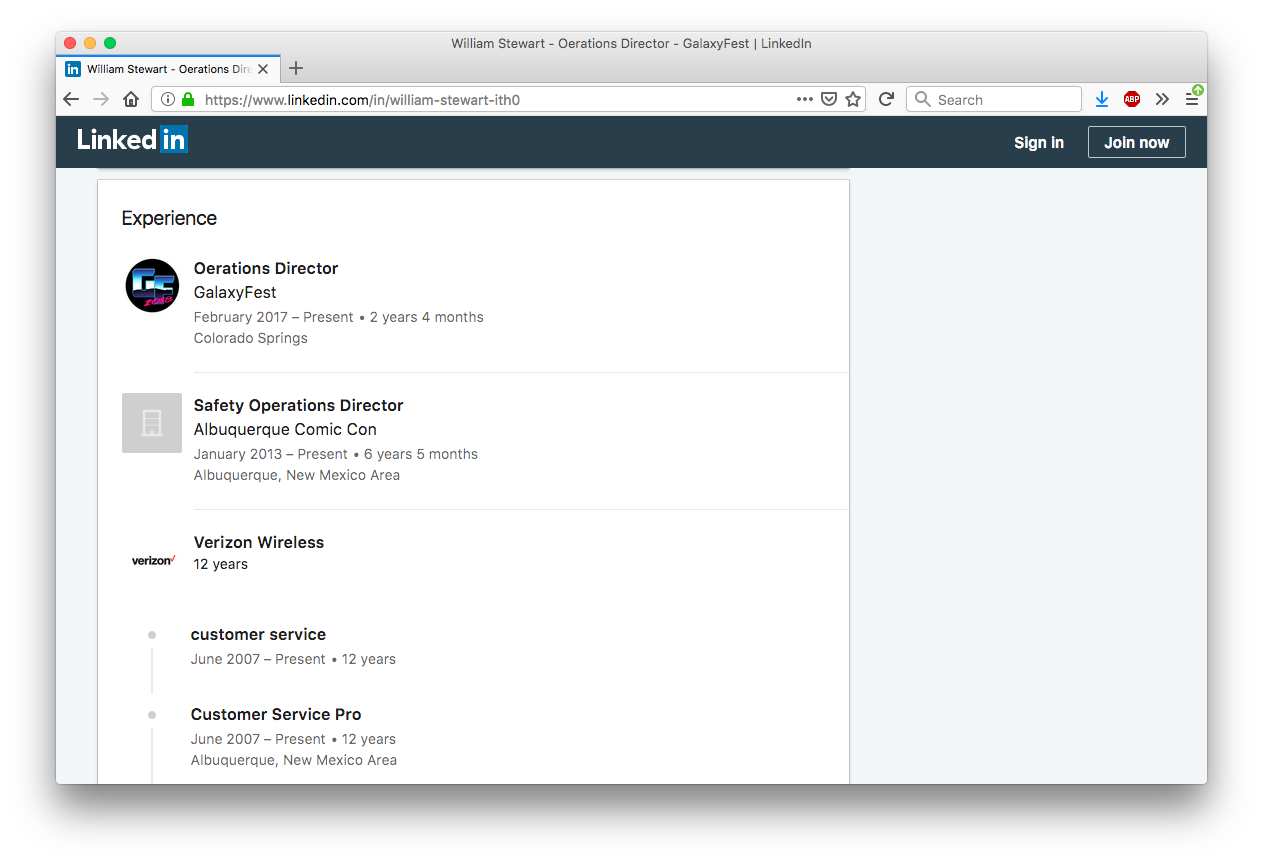Expand the toolbar overflow chevron
The width and height of the screenshot is (1263, 864).
point(1162,99)
